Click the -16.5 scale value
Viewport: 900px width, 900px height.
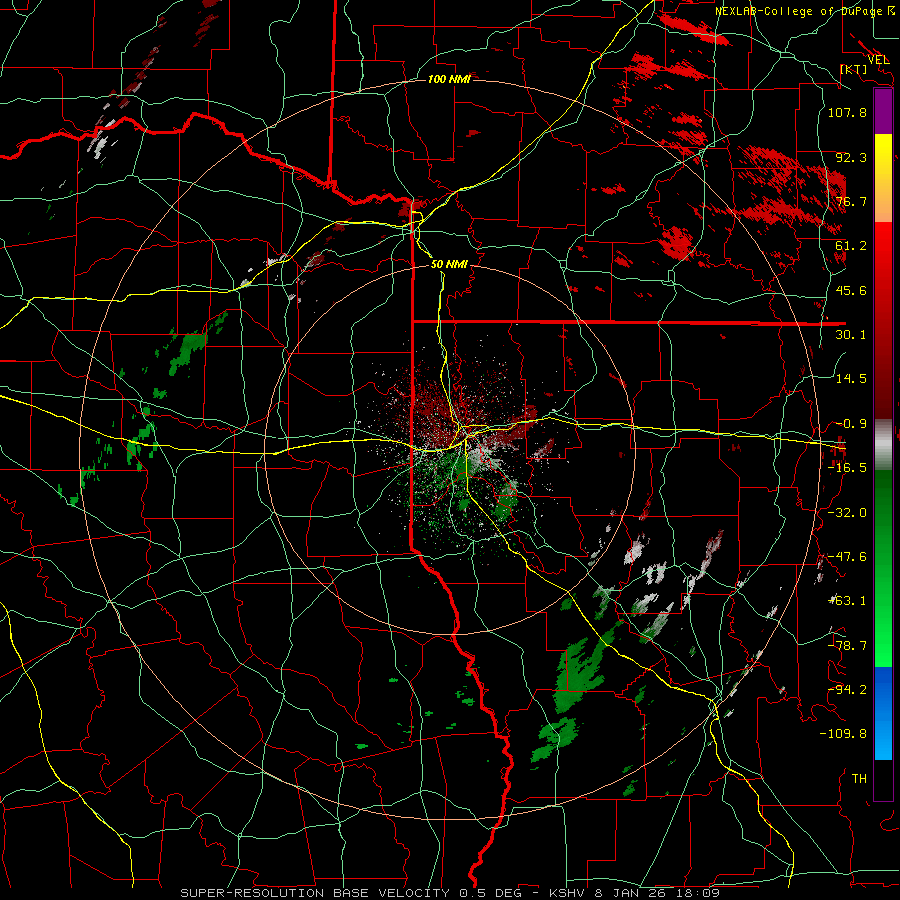click(847, 468)
